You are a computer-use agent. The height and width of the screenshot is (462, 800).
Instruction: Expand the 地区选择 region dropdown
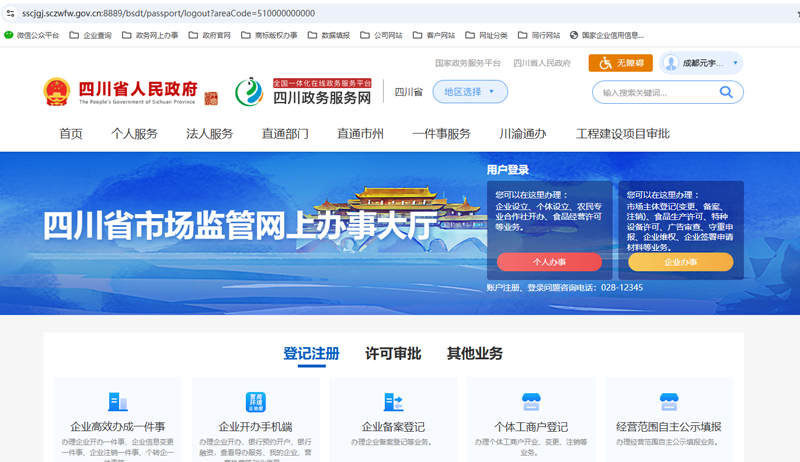pos(470,92)
